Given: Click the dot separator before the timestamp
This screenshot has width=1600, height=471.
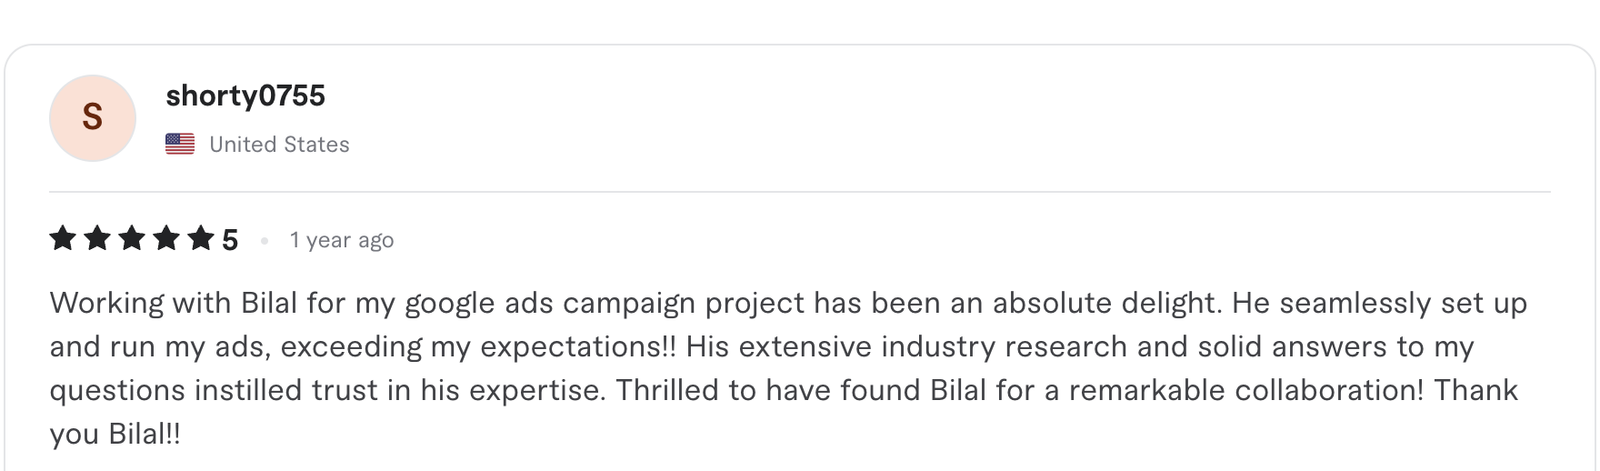Looking at the screenshot, I should pos(264,240).
